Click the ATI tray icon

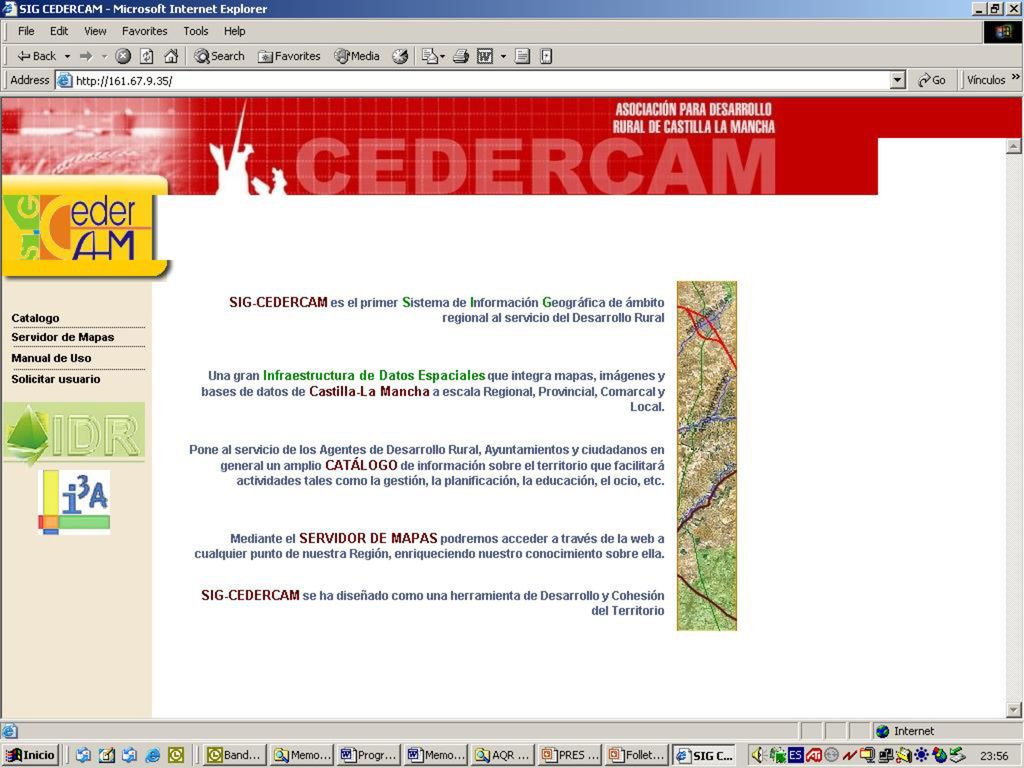coord(814,756)
